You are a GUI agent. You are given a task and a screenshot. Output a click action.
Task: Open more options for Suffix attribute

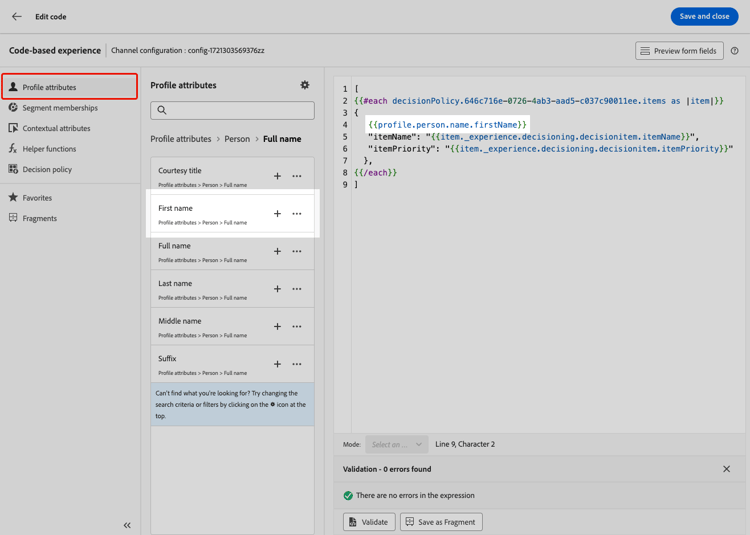(297, 364)
